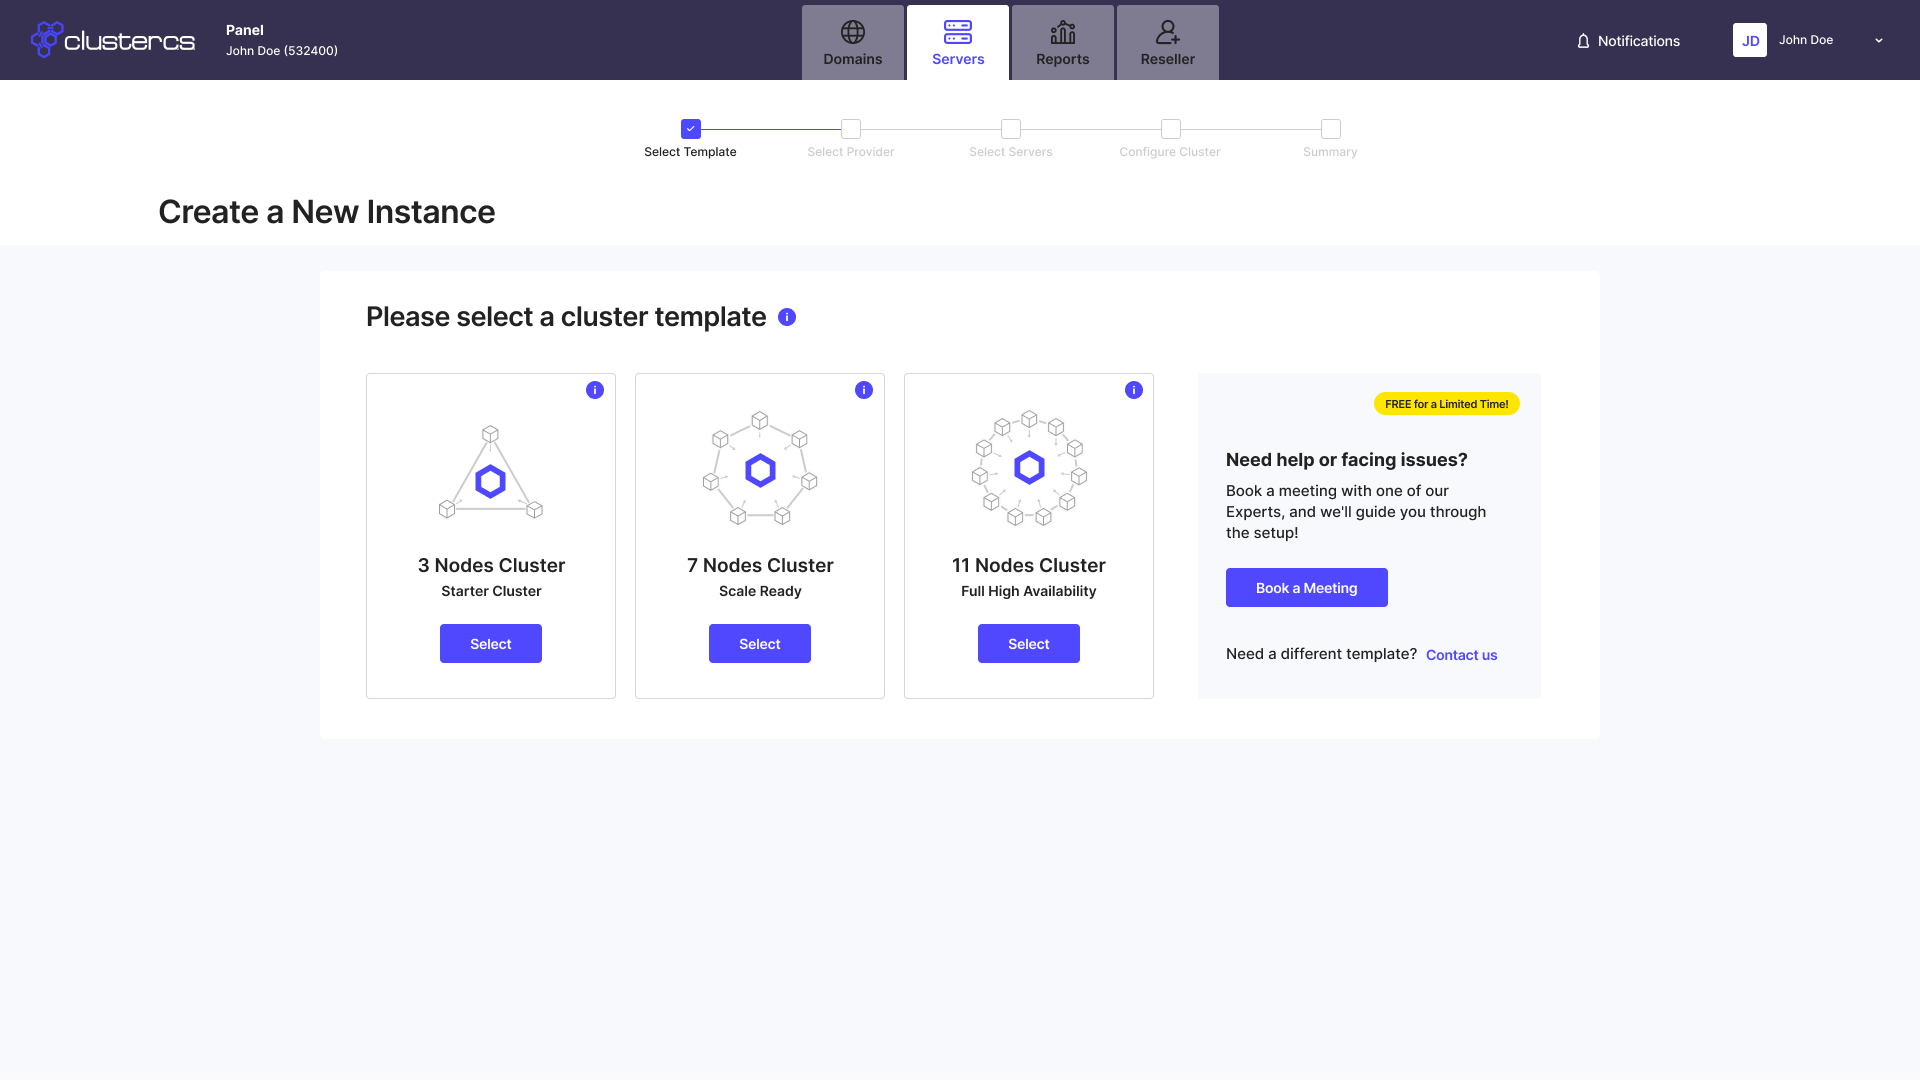Image resolution: width=1920 pixels, height=1080 pixels.
Task: Open the Reports tab
Action: pos(1062,43)
